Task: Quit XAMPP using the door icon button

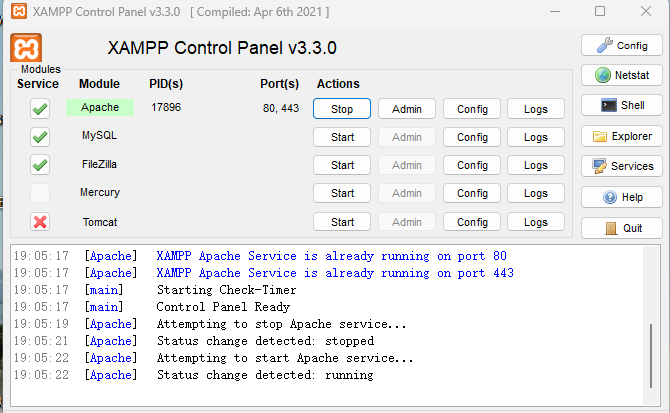Action: [x=622, y=228]
